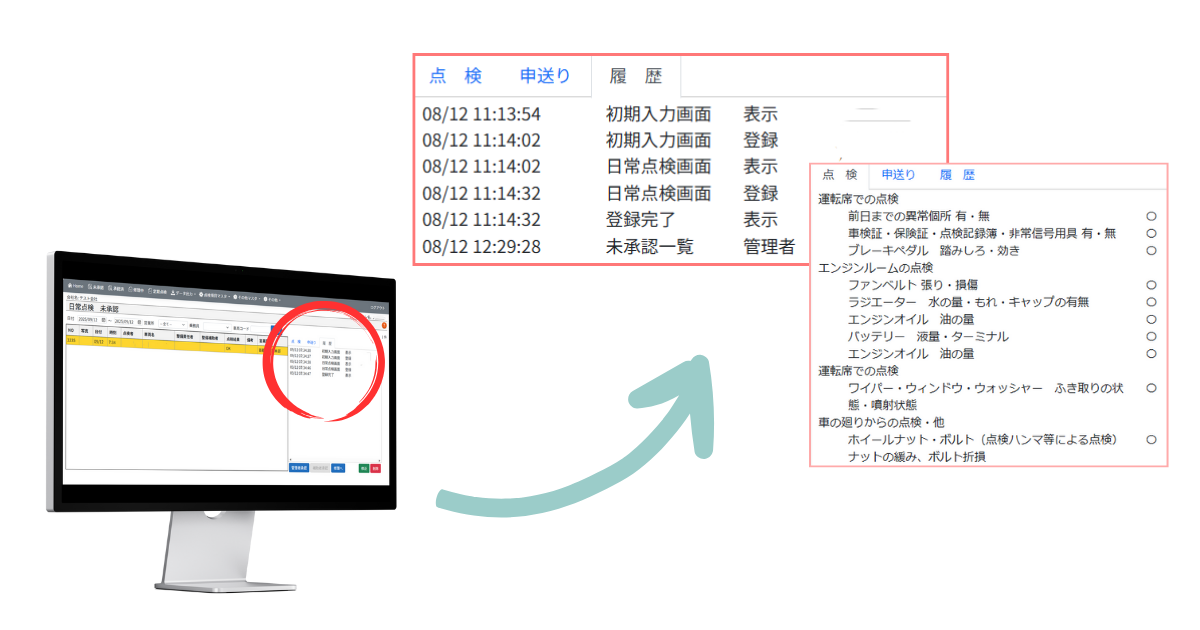Click the orange round icon below ログアウト
This screenshot has height=630, width=1200.
[384, 325]
